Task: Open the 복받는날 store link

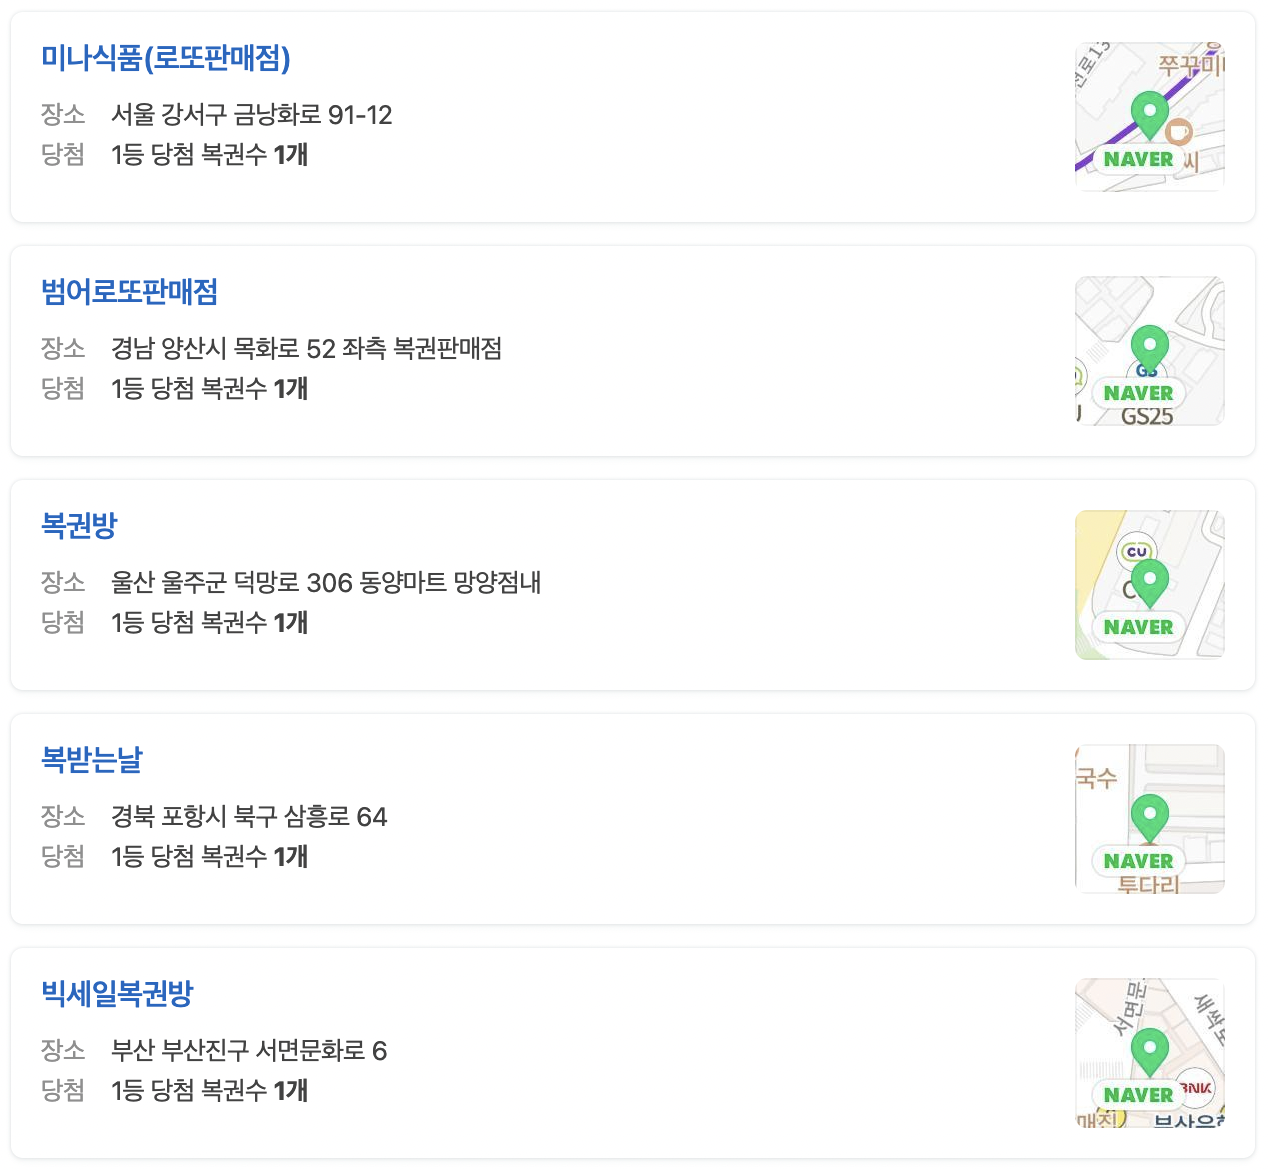Action: (92, 759)
